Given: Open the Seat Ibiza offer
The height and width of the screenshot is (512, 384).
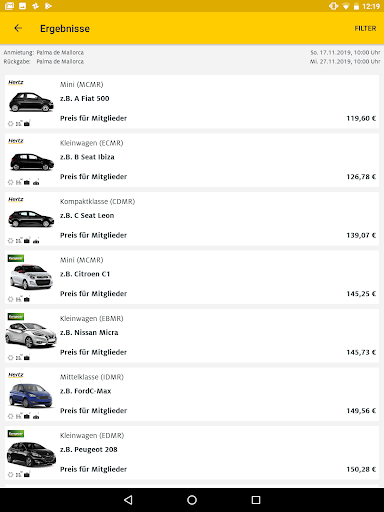Looking at the screenshot, I should tap(192, 160).
